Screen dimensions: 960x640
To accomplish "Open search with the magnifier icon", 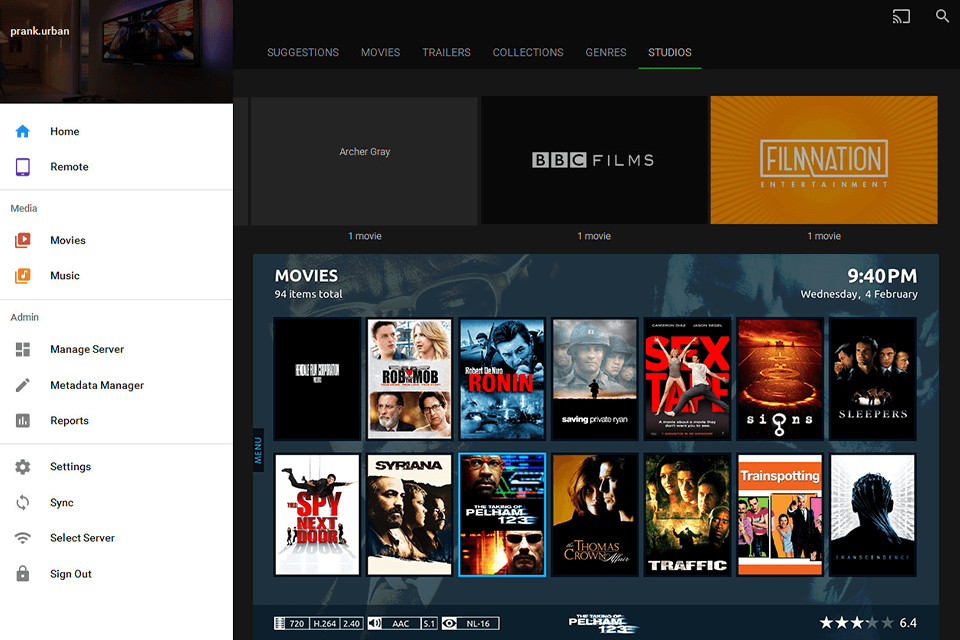I will [942, 17].
